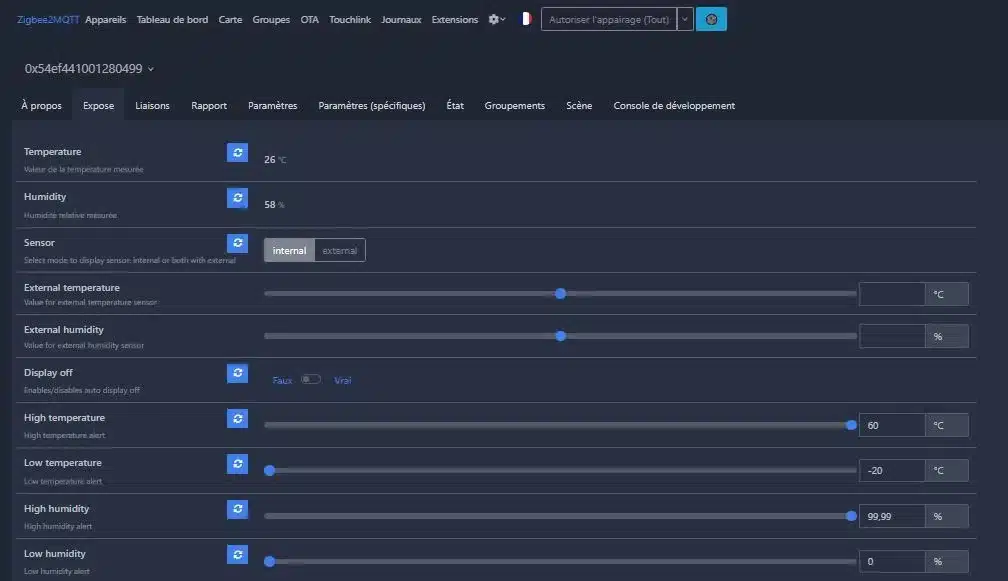This screenshot has width=1008, height=581.
Task: Click Autoriser l'appairage (Tout) button
Action: (609, 19)
